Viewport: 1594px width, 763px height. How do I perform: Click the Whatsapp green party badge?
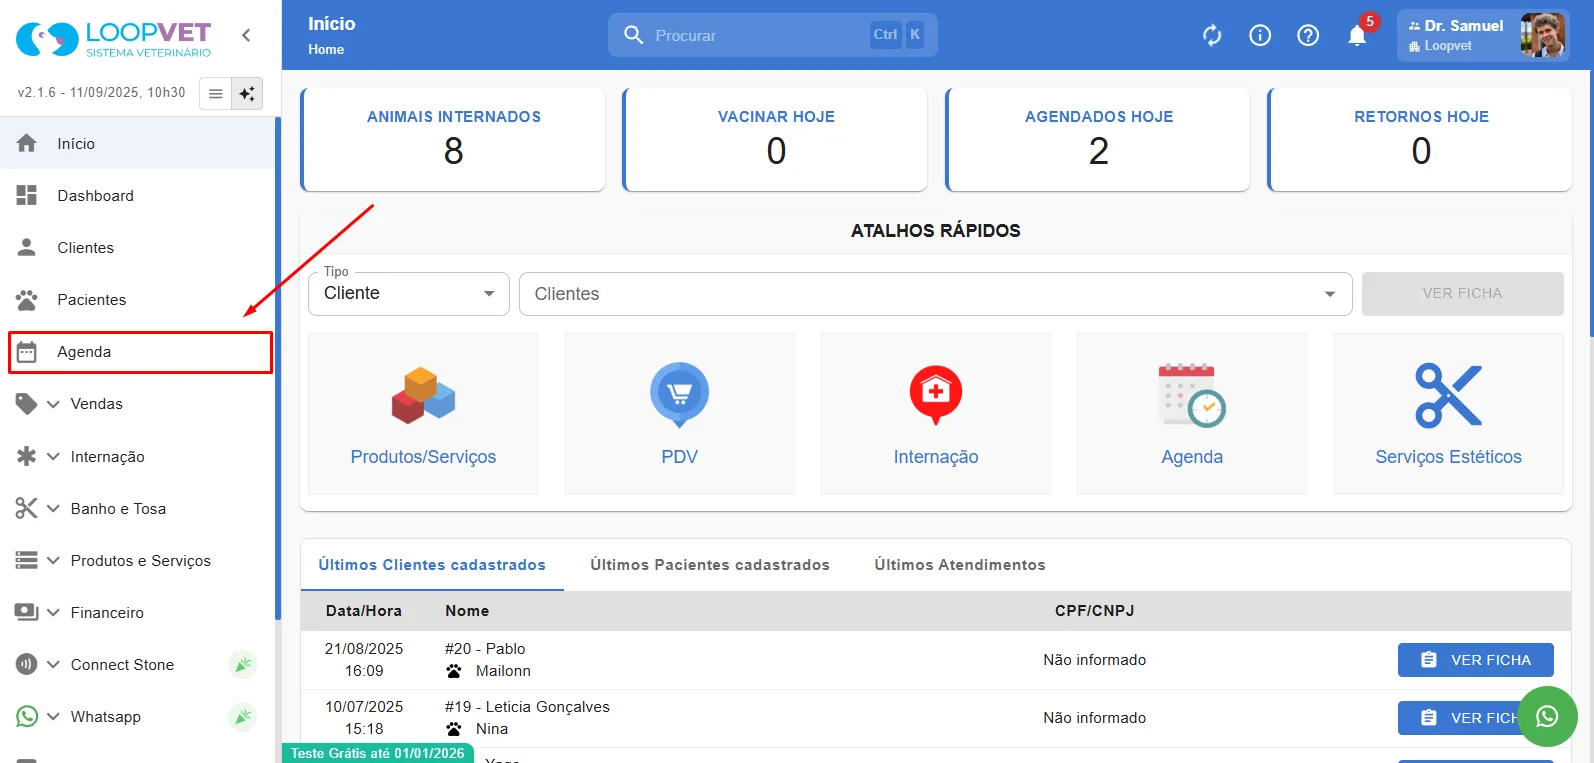[242, 716]
